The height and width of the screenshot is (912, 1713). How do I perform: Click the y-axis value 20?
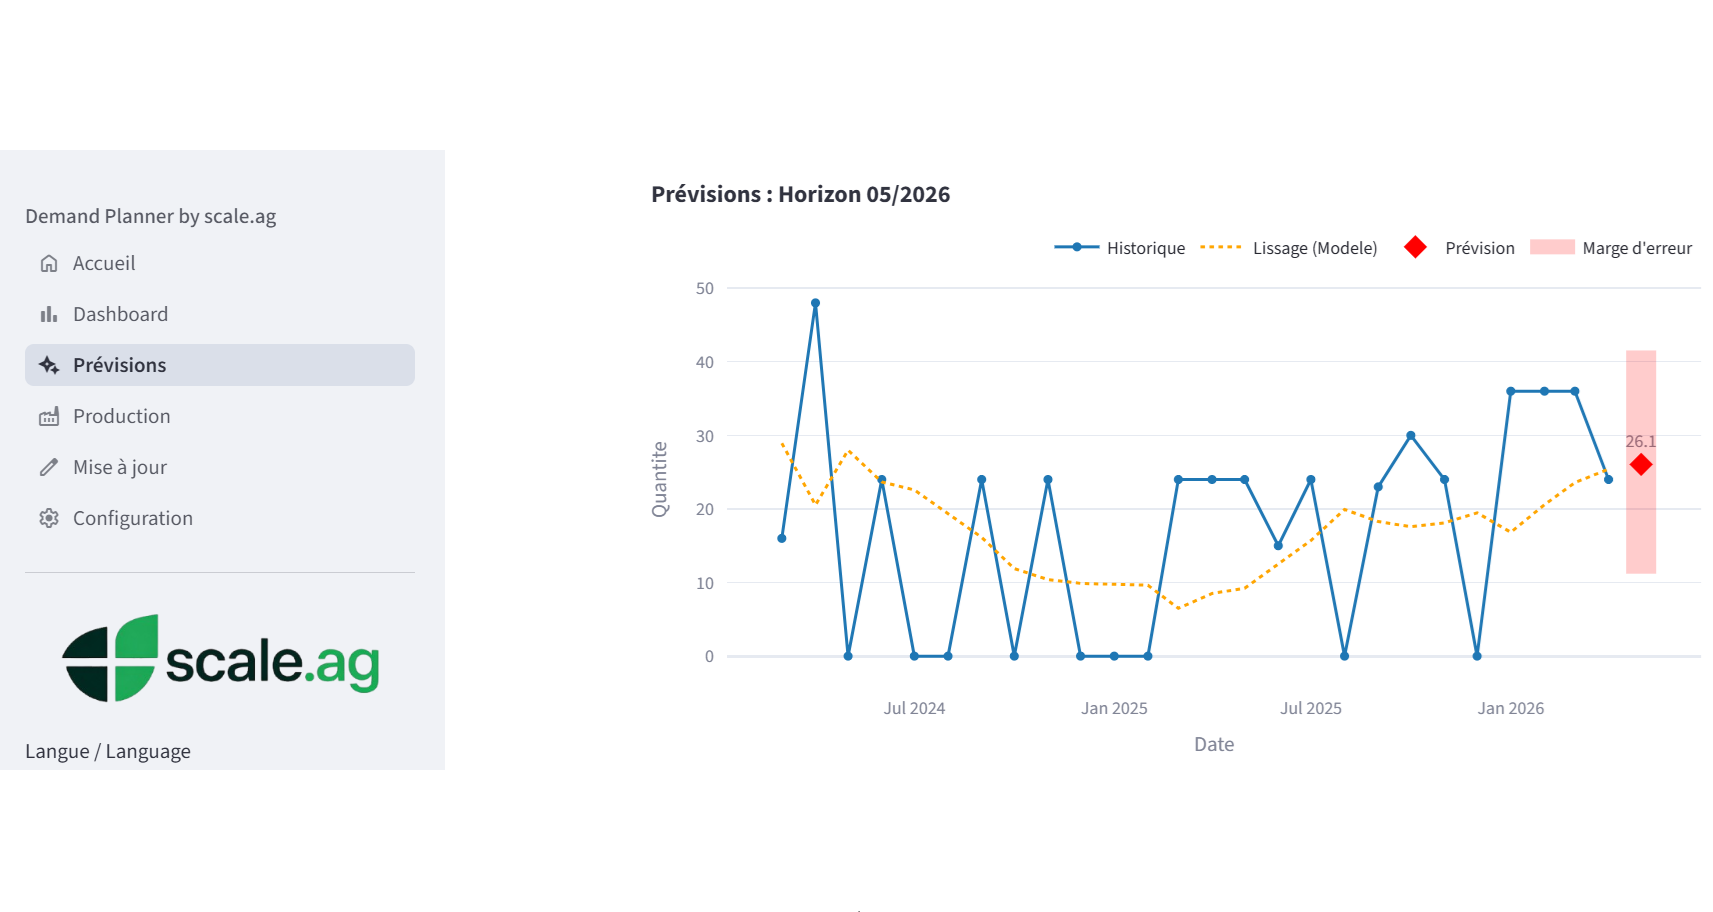tap(705, 509)
